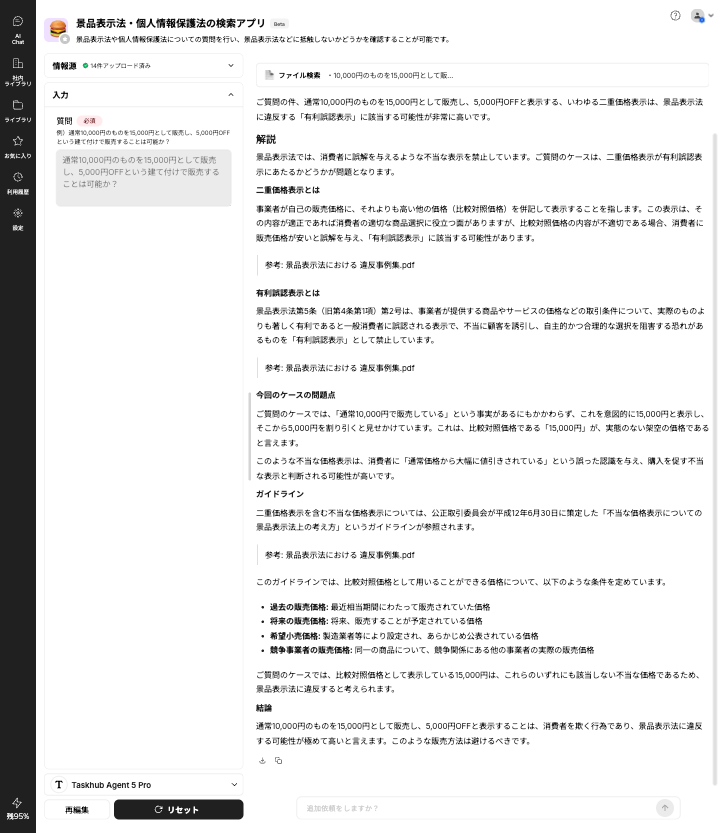The height and width of the screenshot is (833, 720).
Task: Click the 再編集 button
Action: click(x=77, y=809)
